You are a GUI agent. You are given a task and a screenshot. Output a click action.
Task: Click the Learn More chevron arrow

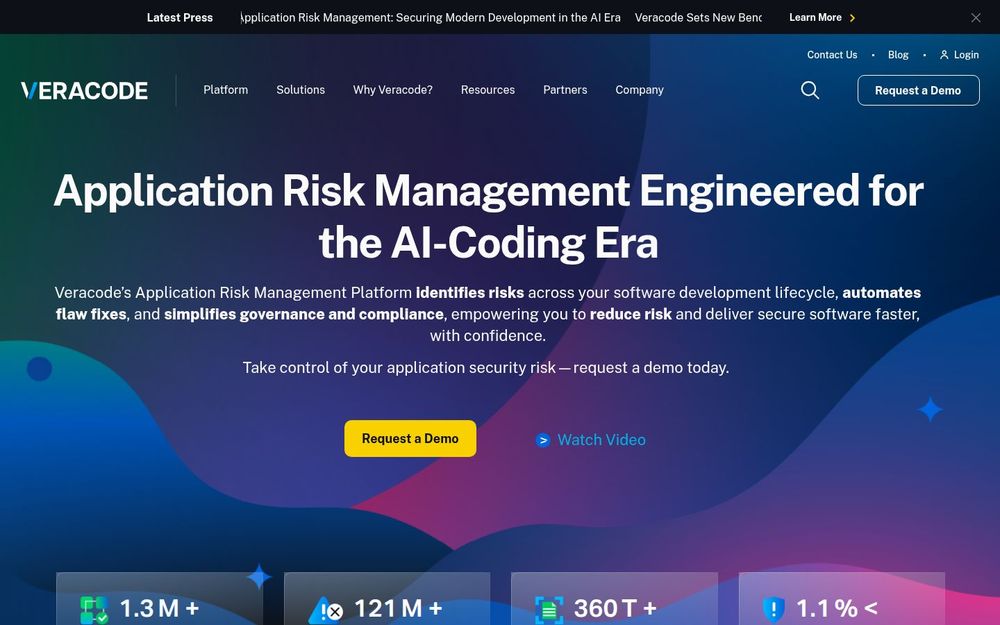pos(853,18)
